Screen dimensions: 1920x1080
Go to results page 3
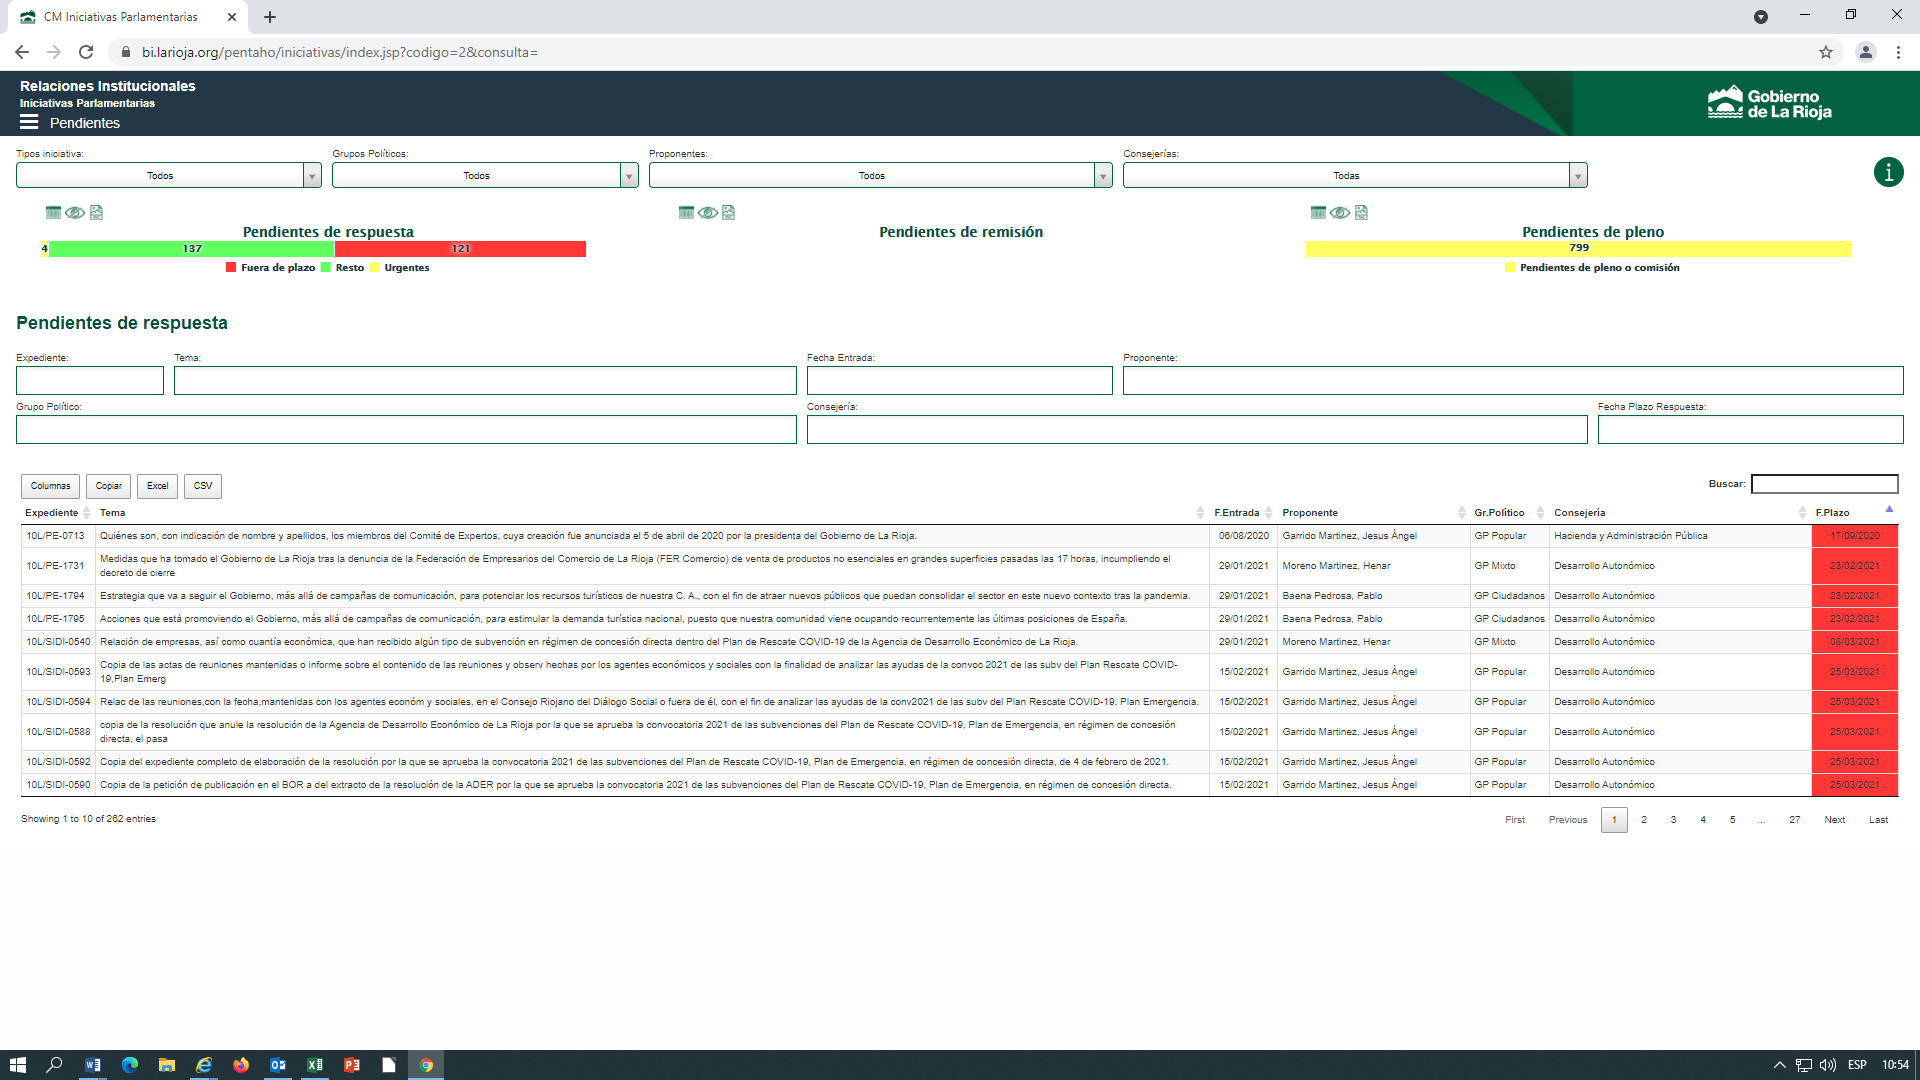click(1673, 820)
